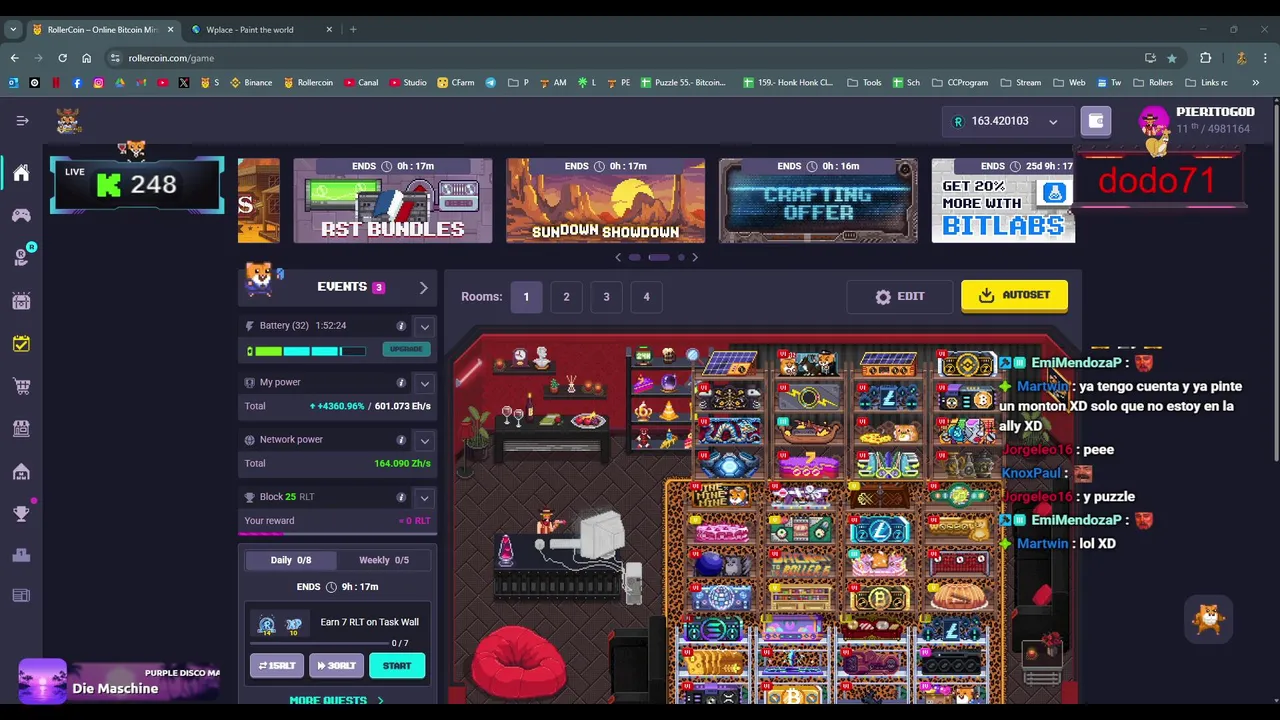Open the Rollercoin bookmark

(x=308, y=83)
